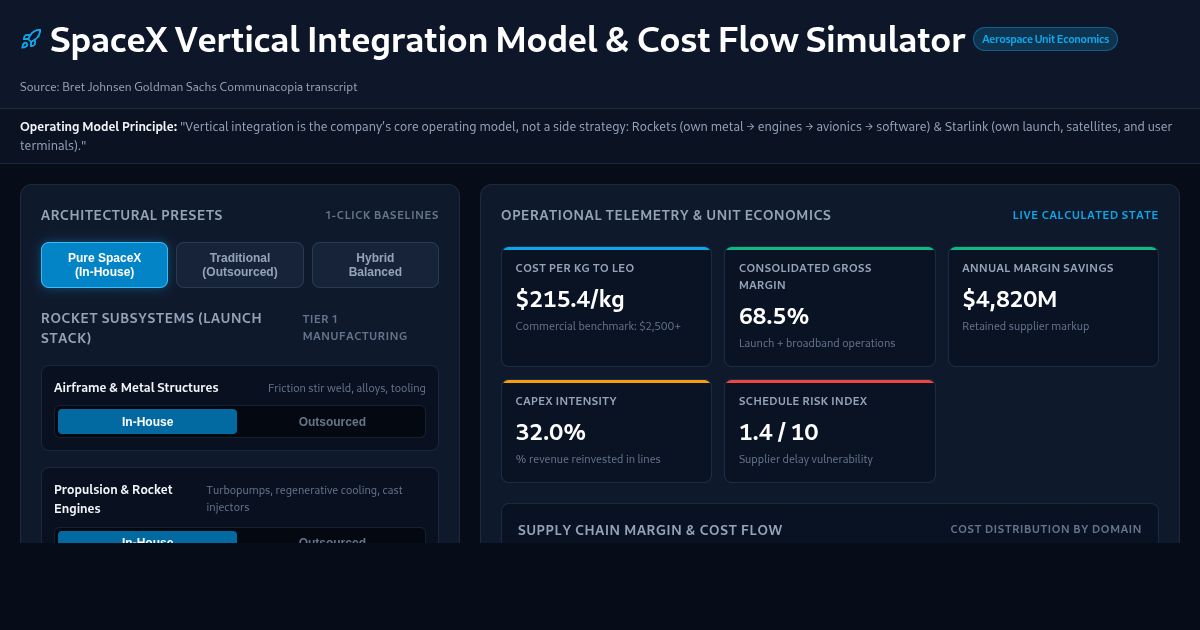Click the Commercial benchmark: $2,500+ note
The image size is (1200, 630).
point(598,326)
